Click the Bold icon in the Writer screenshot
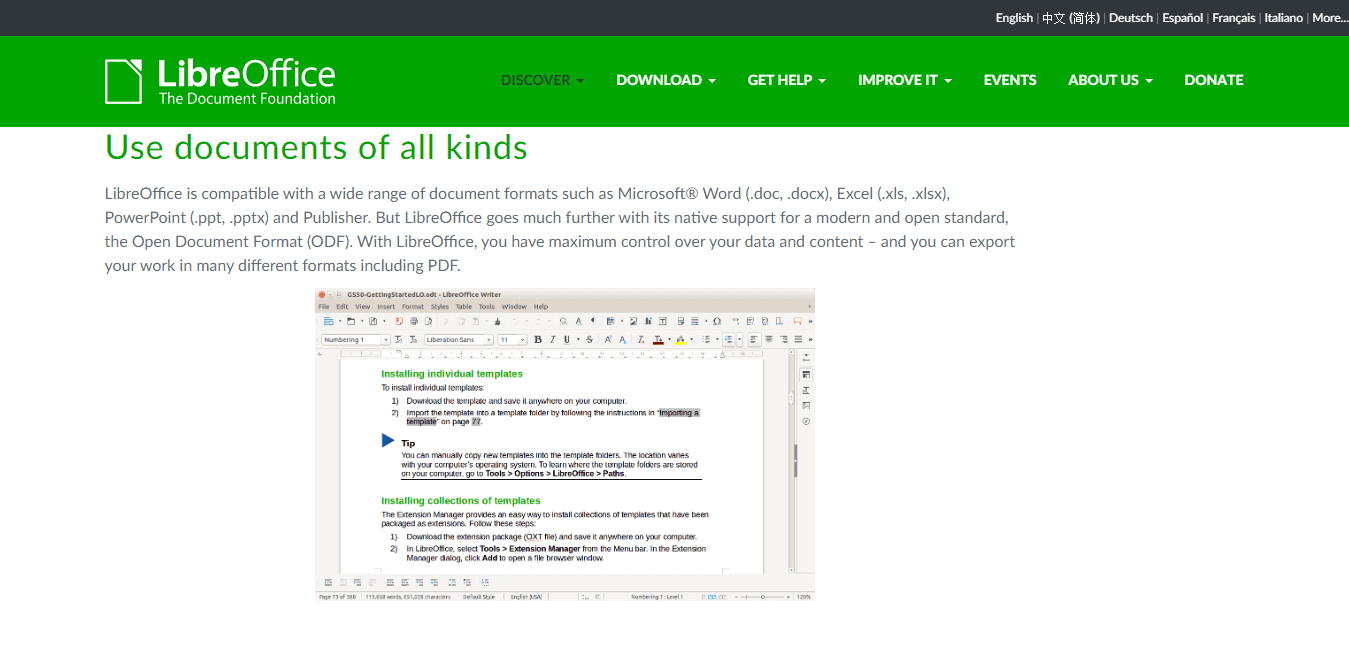Screen dimensions: 1349x657 (x=538, y=339)
